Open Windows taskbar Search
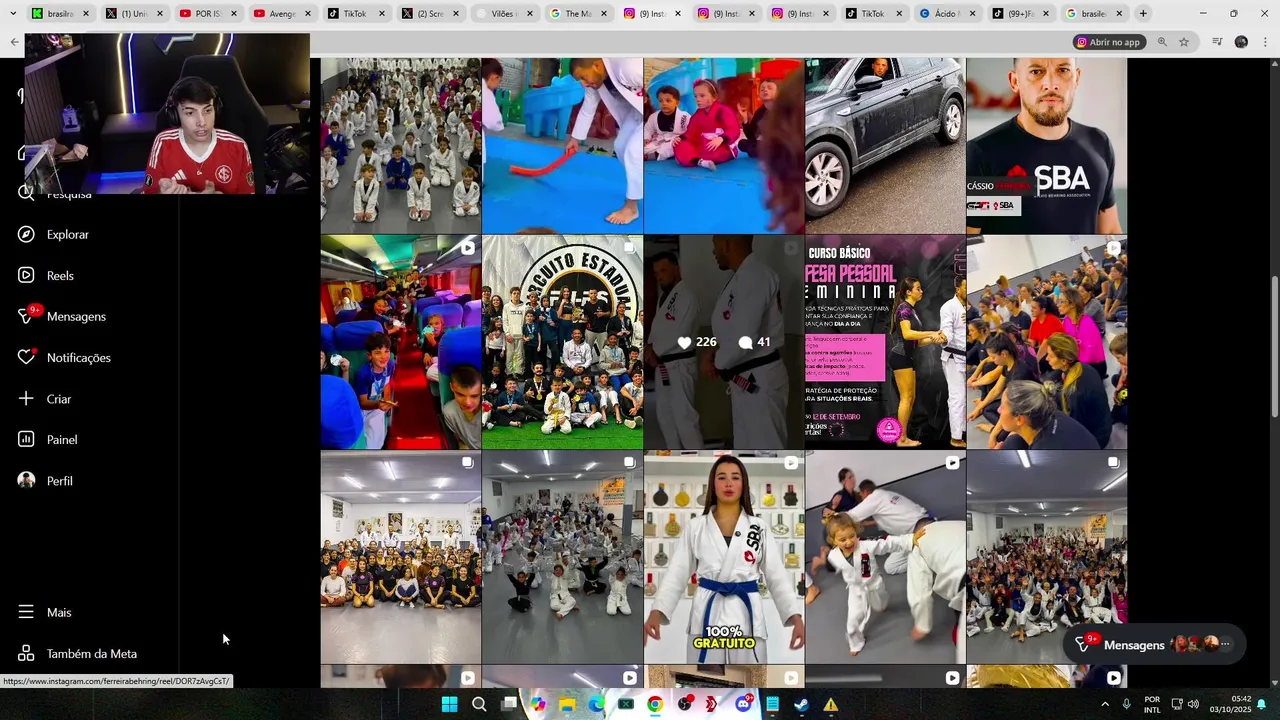 pyautogui.click(x=479, y=704)
